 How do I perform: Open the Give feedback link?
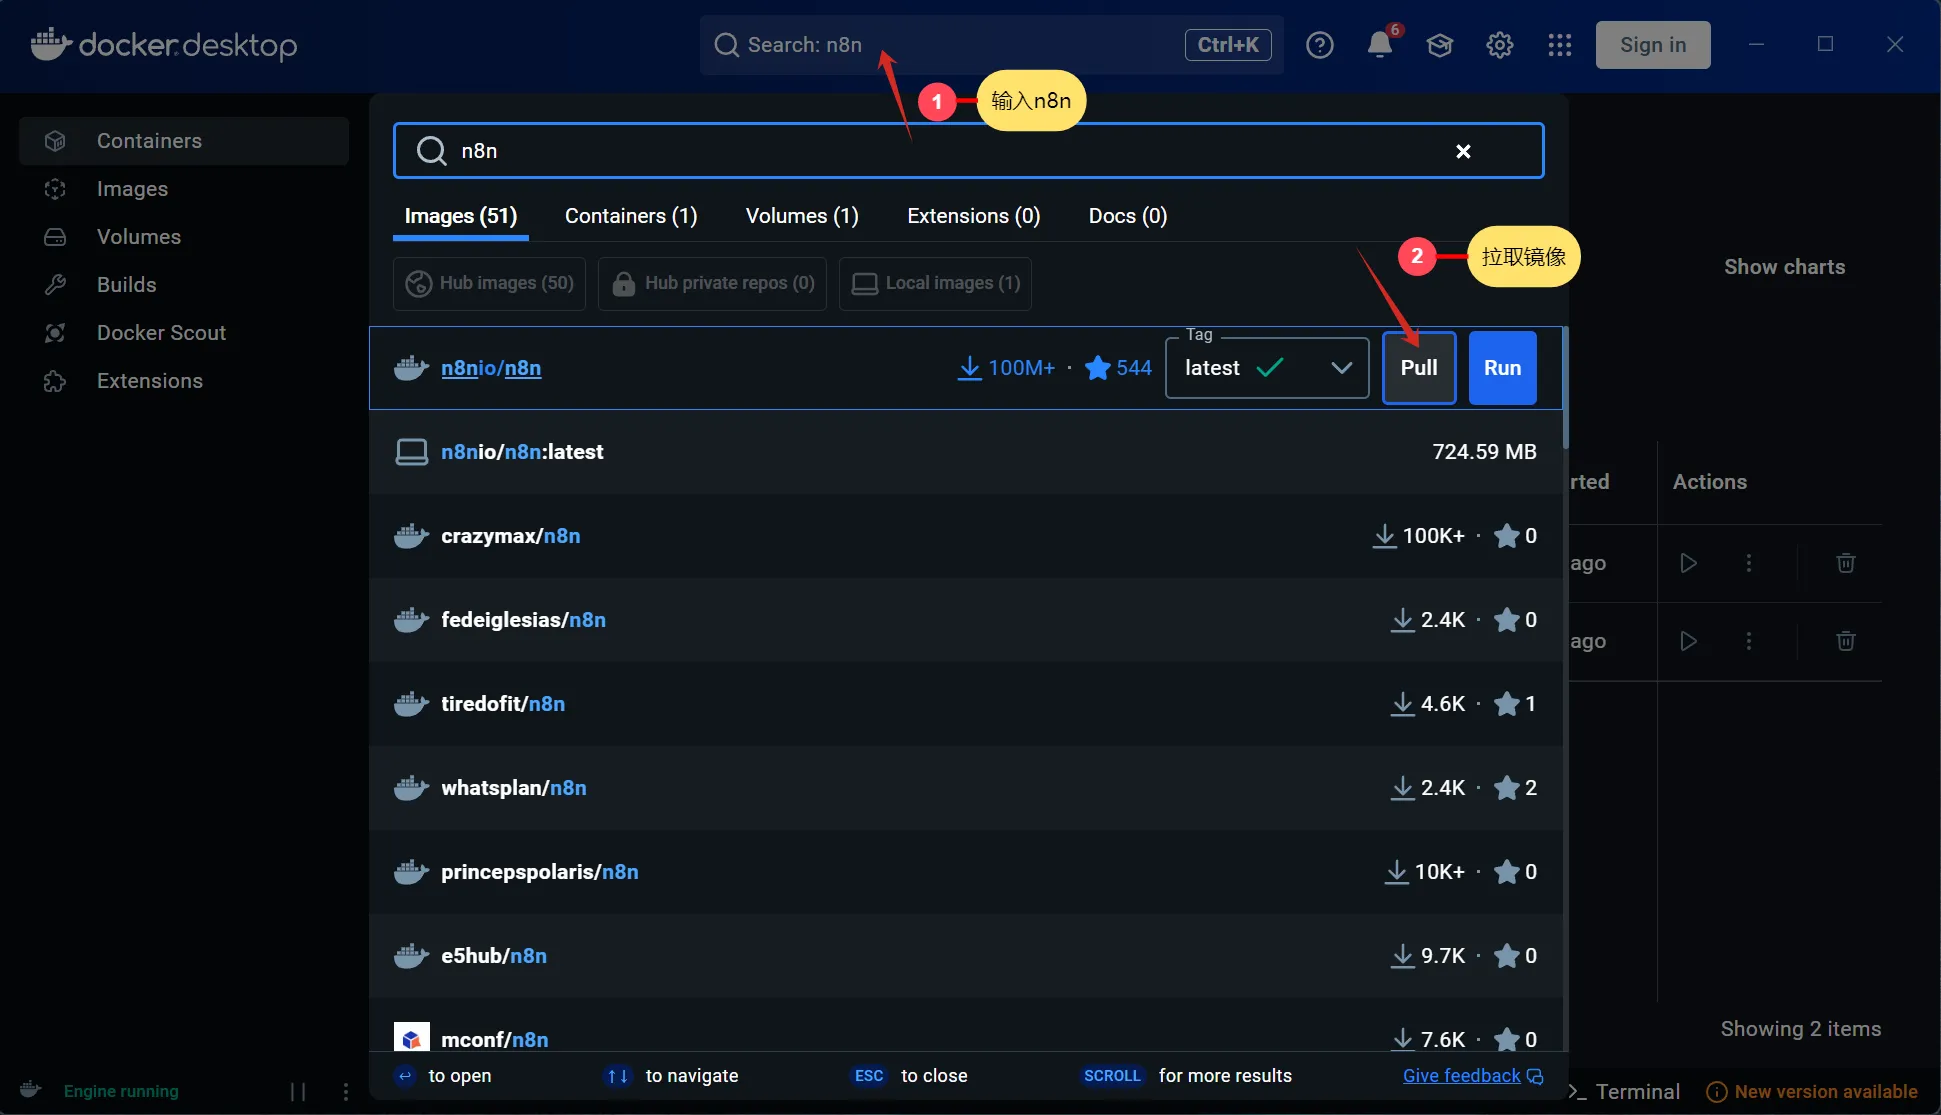point(1462,1076)
